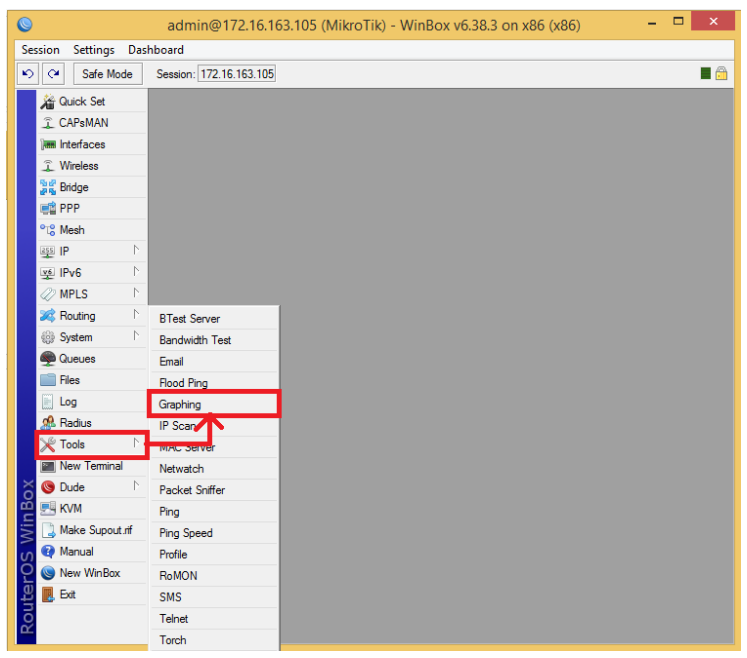Click the Manual help question icon

[48, 552]
